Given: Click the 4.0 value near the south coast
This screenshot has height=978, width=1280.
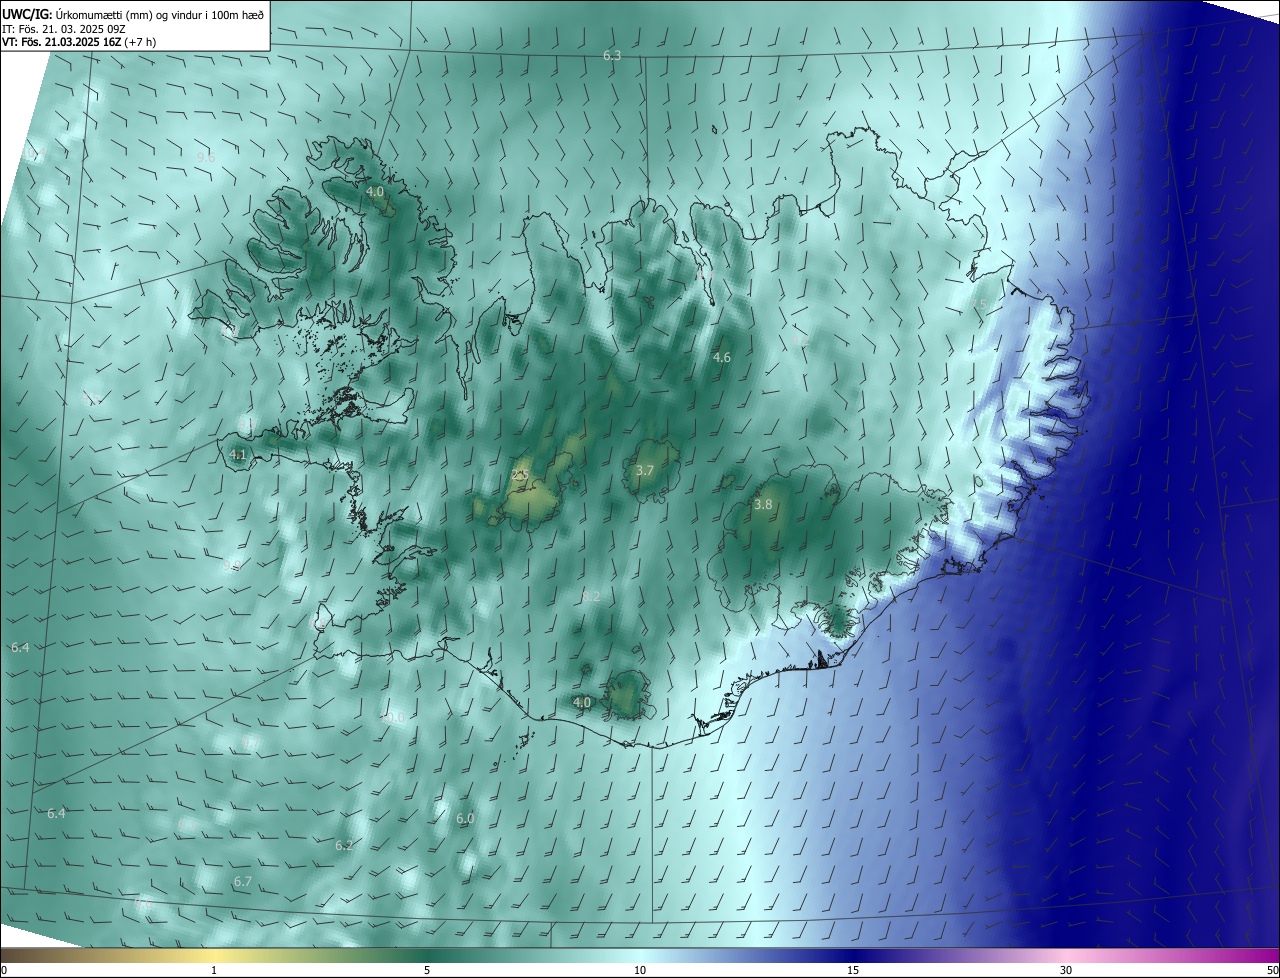Looking at the screenshot, I should tap(582, 702).
